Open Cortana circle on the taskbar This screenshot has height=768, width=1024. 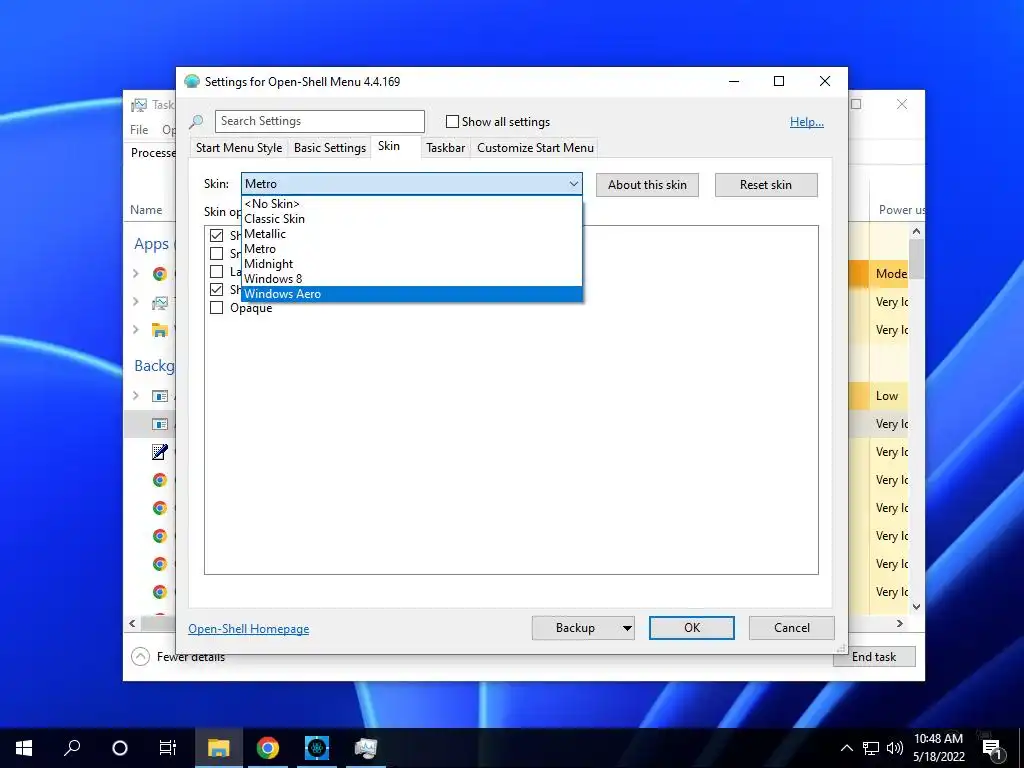(120, 748)
